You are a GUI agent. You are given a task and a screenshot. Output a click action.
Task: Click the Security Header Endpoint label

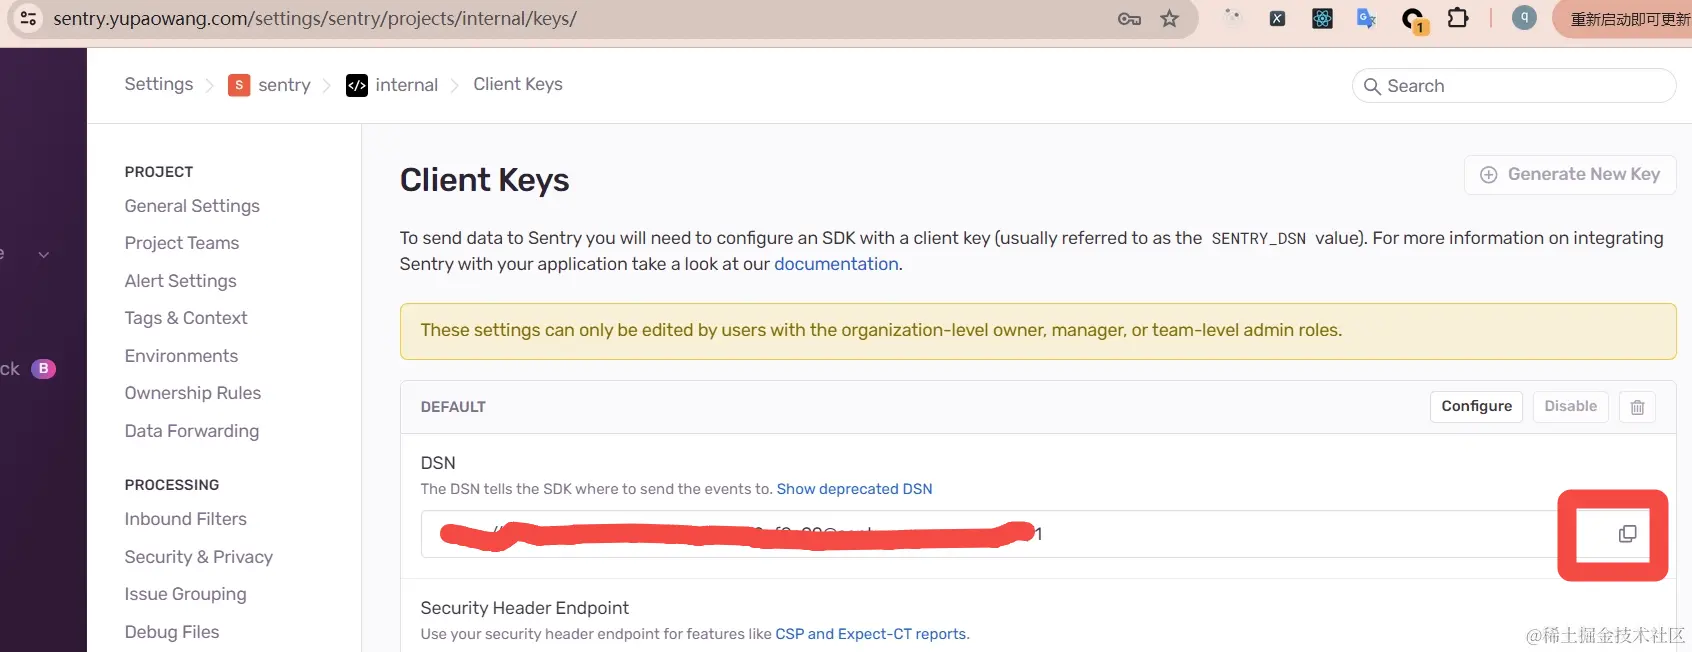525,608
